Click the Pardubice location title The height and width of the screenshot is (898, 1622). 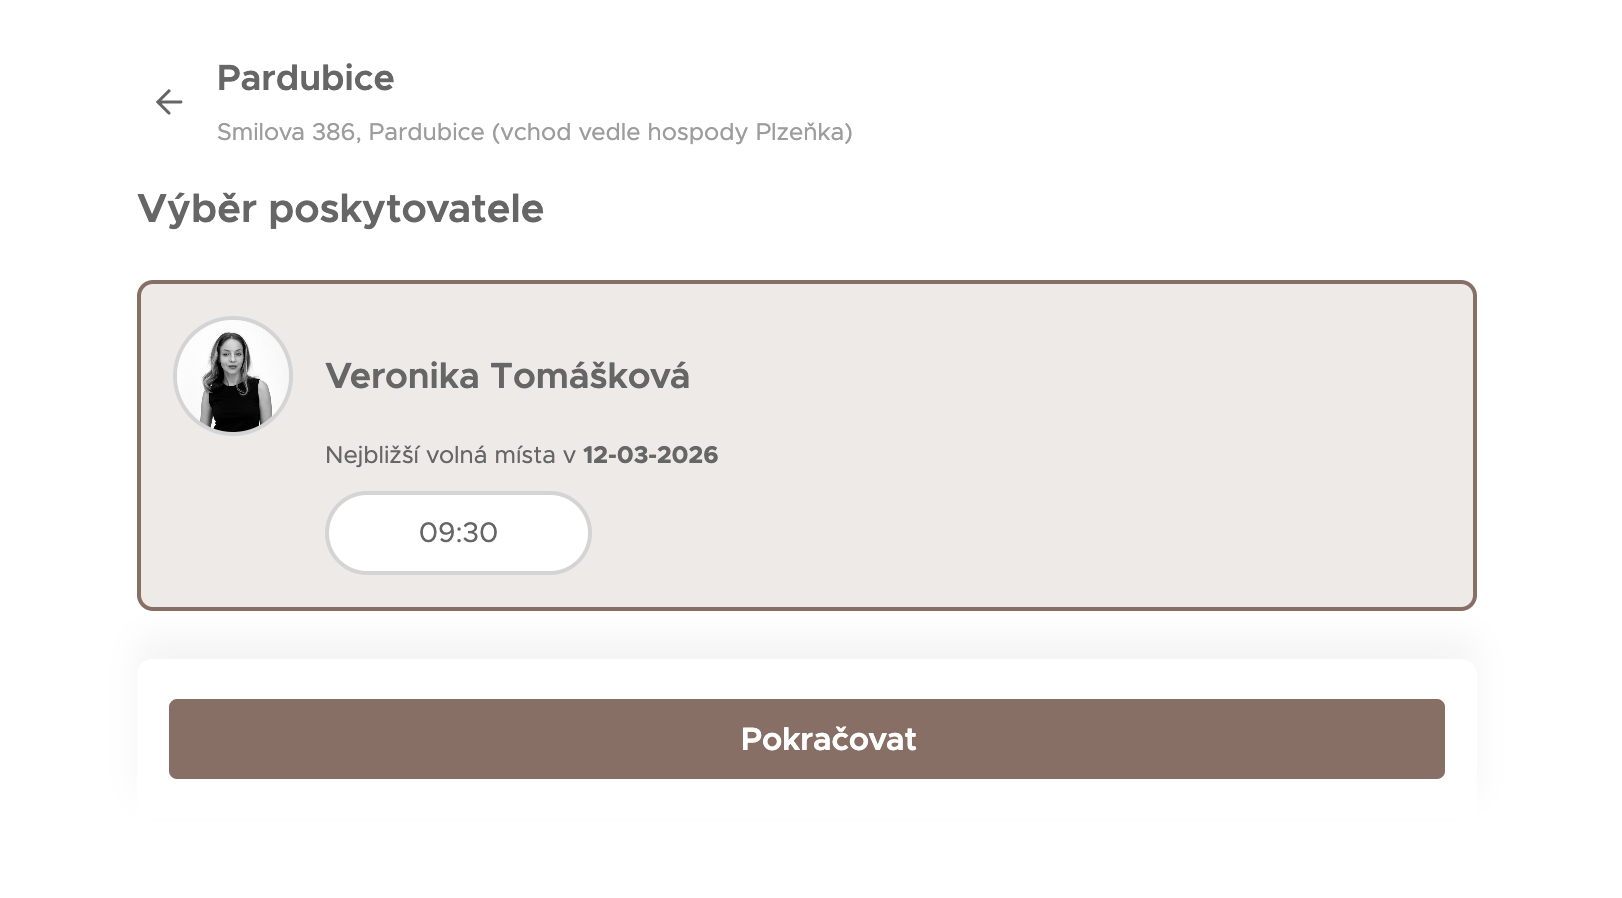pos(305,78)
